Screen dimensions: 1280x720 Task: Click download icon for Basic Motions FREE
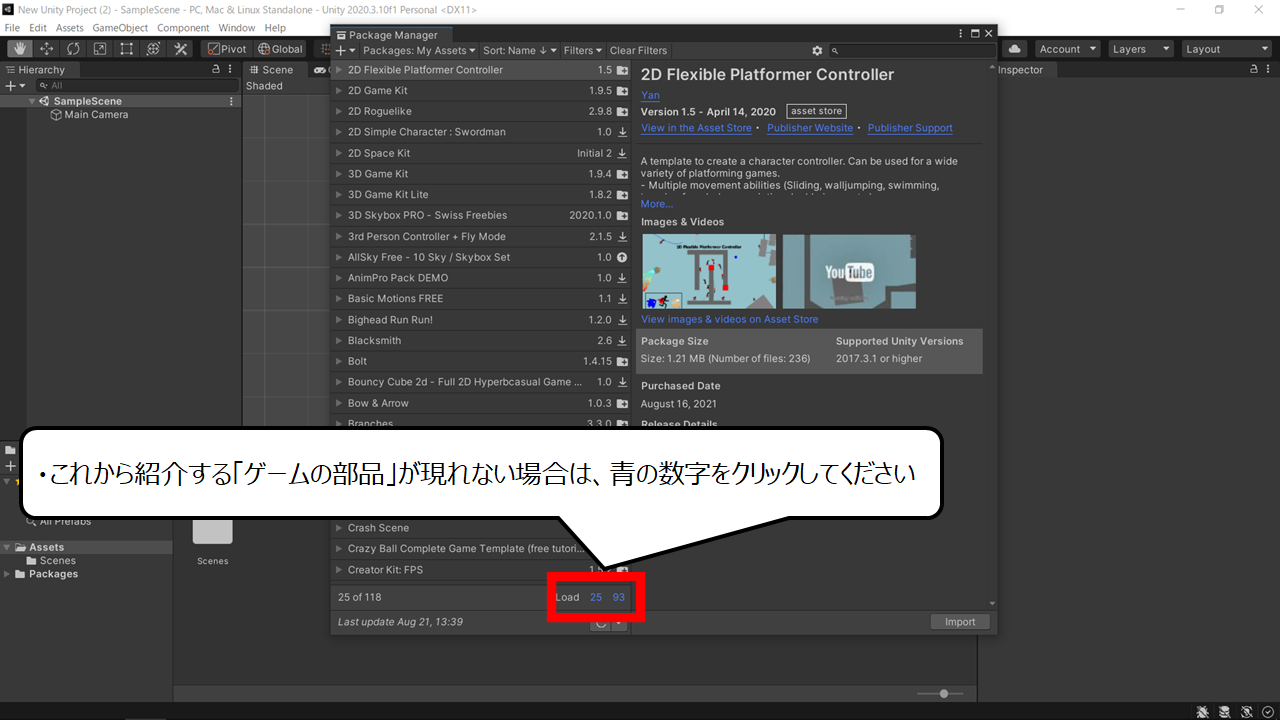622,299
